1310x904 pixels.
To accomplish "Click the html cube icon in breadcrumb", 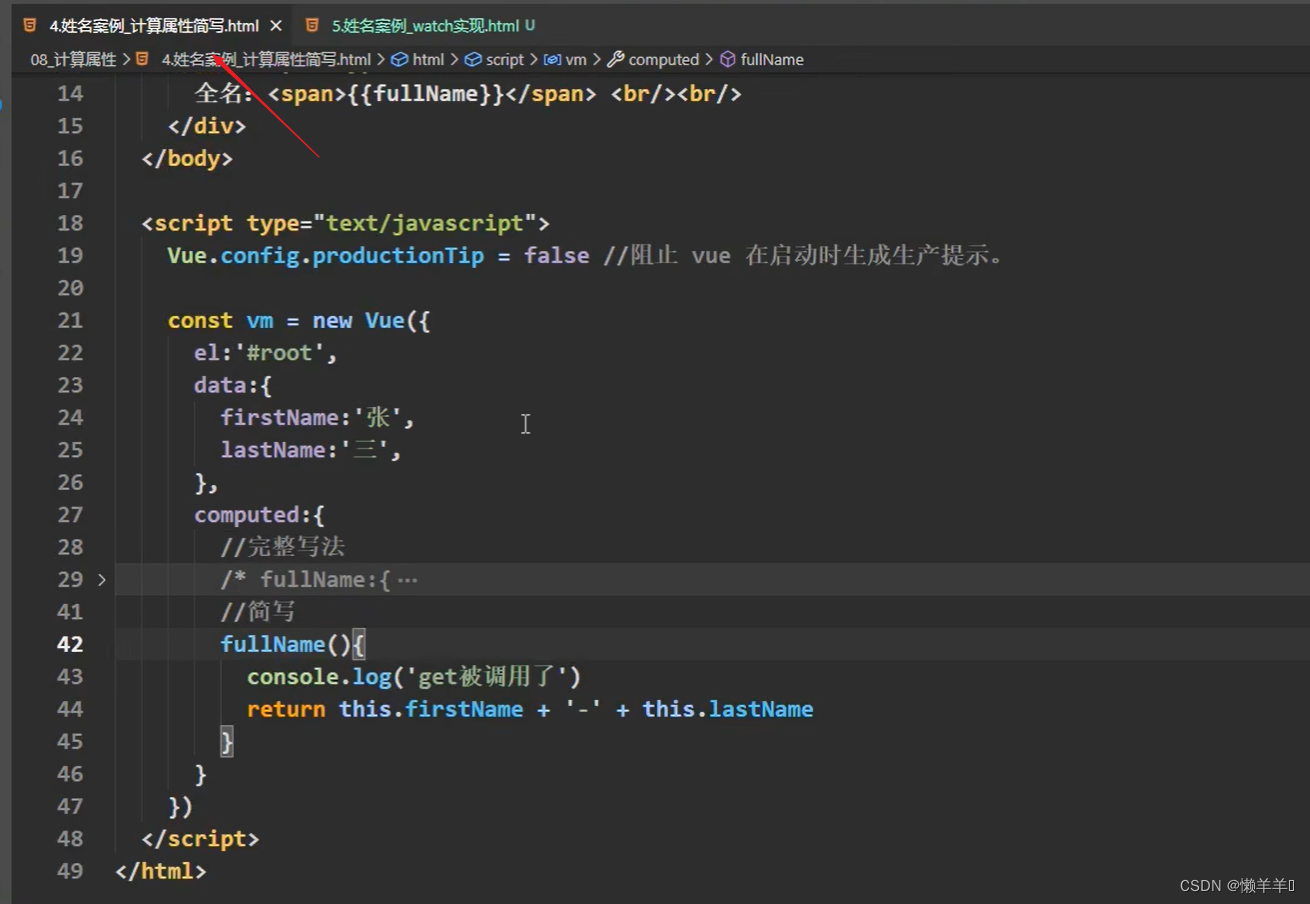I will point(400,60).
